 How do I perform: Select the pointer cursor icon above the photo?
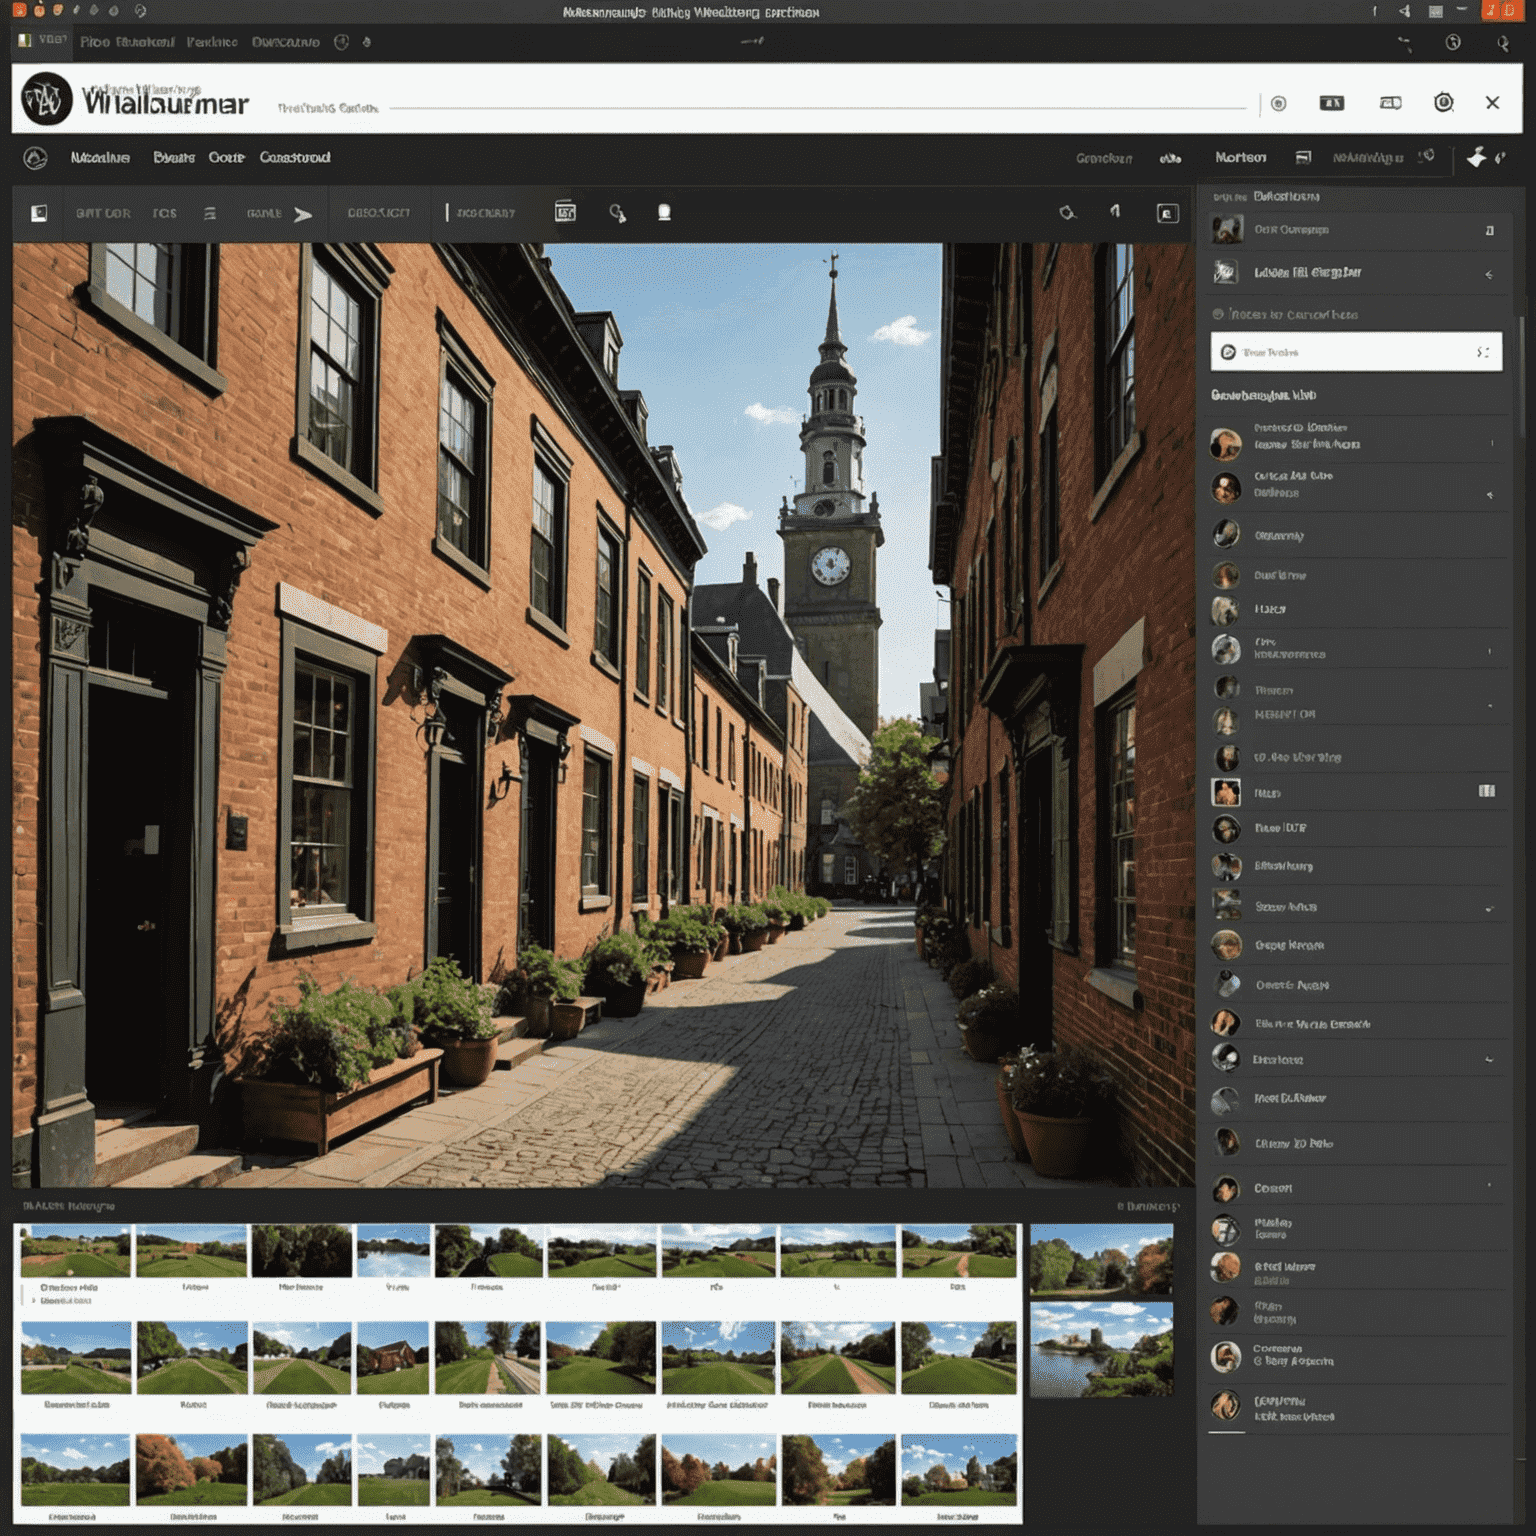click(x=1115, y=211)
